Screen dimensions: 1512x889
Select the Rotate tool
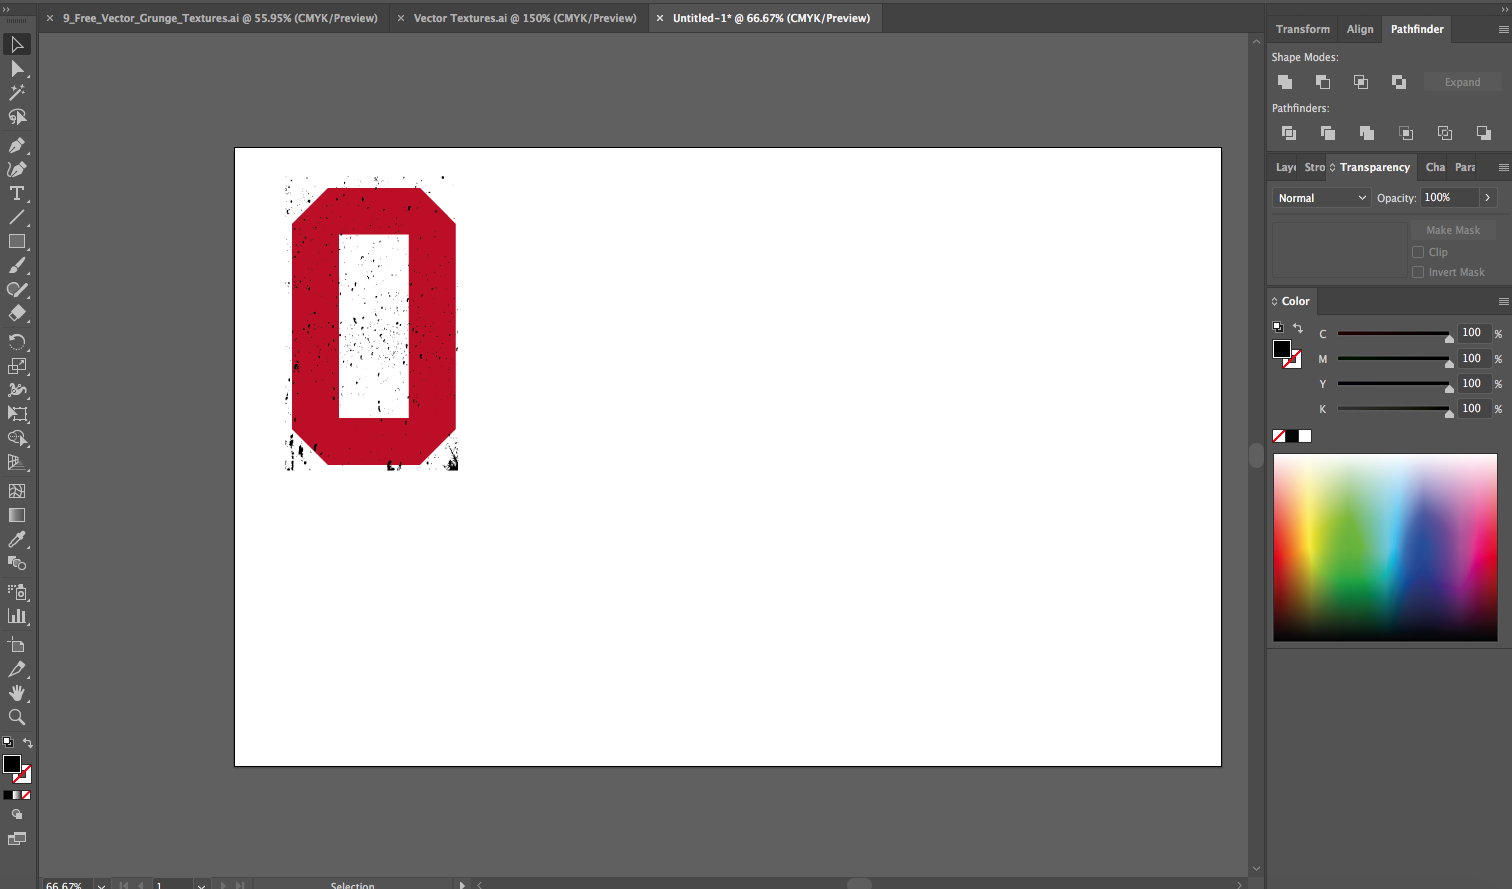[x=17, y=342]
